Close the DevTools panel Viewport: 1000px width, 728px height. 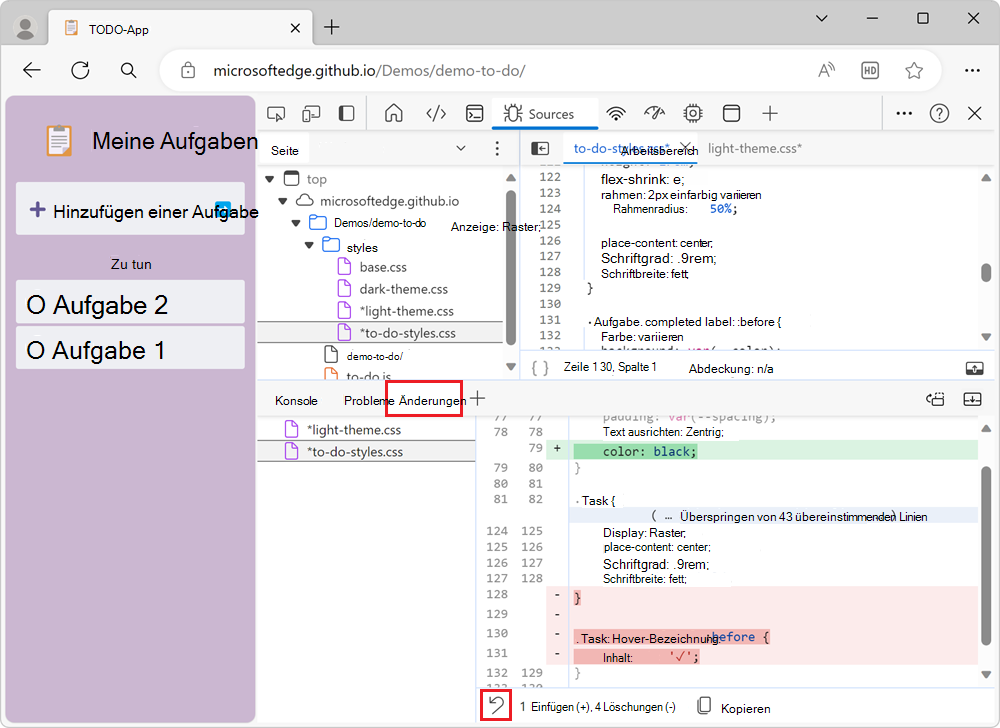pos(974,113)
